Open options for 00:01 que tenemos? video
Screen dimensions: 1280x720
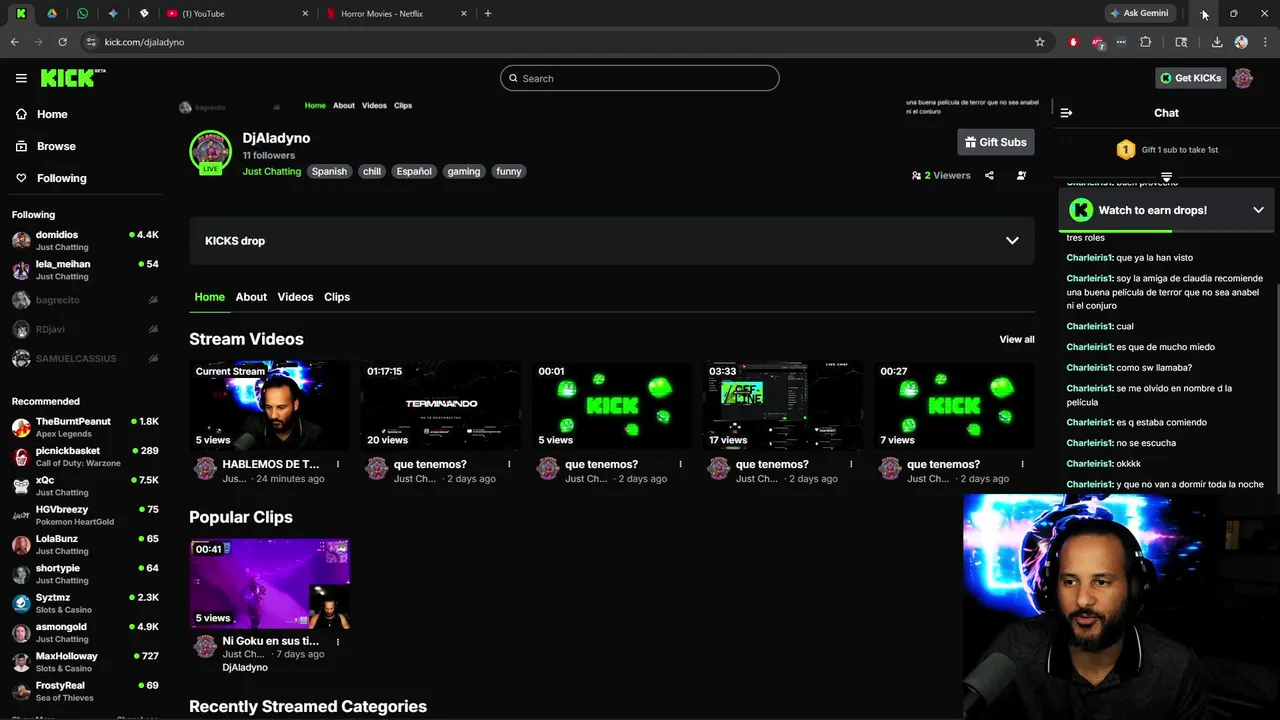(x=680, y=464)
